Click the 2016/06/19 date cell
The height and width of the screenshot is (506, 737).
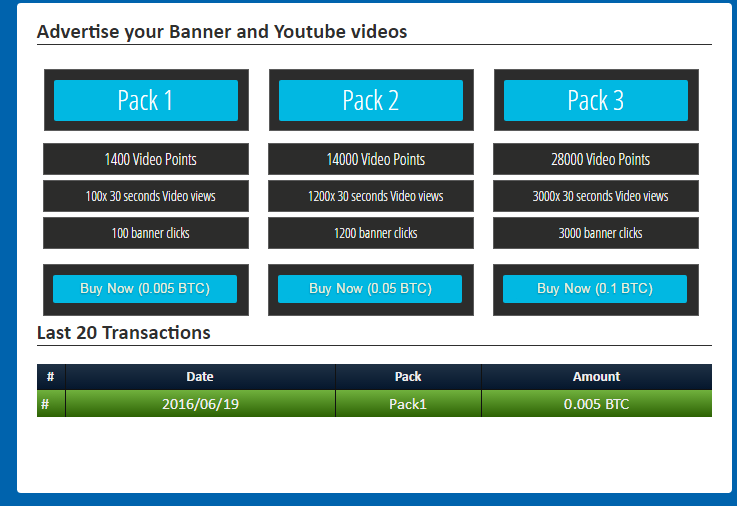(x=200, y=404)
